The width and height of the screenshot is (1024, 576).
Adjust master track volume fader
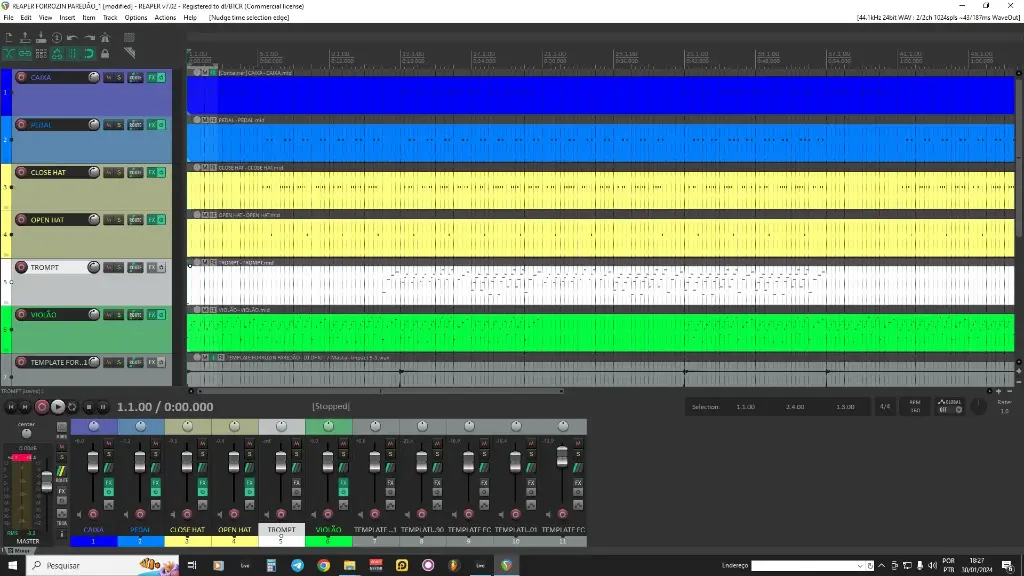pyautogui.click(x=47, y=483)
